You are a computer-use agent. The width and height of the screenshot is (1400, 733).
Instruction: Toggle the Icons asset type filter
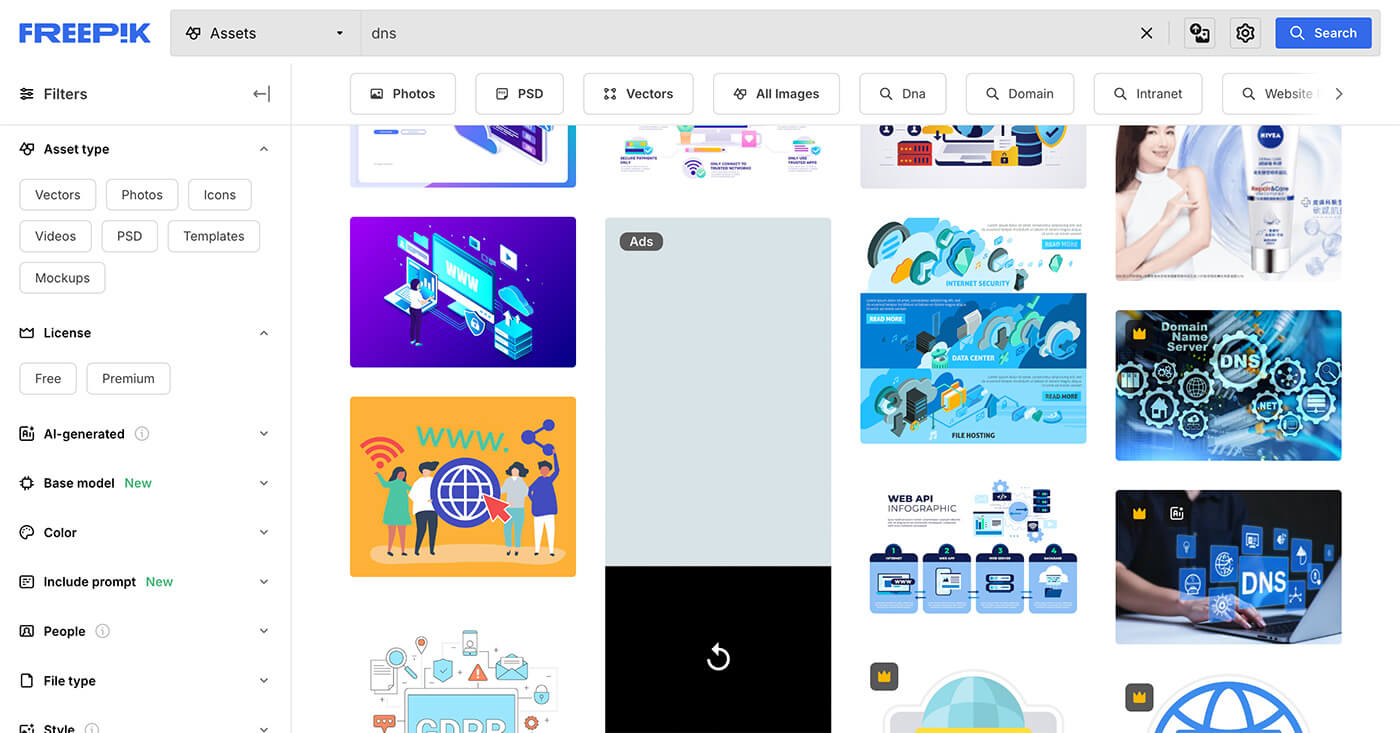[220, 195]
